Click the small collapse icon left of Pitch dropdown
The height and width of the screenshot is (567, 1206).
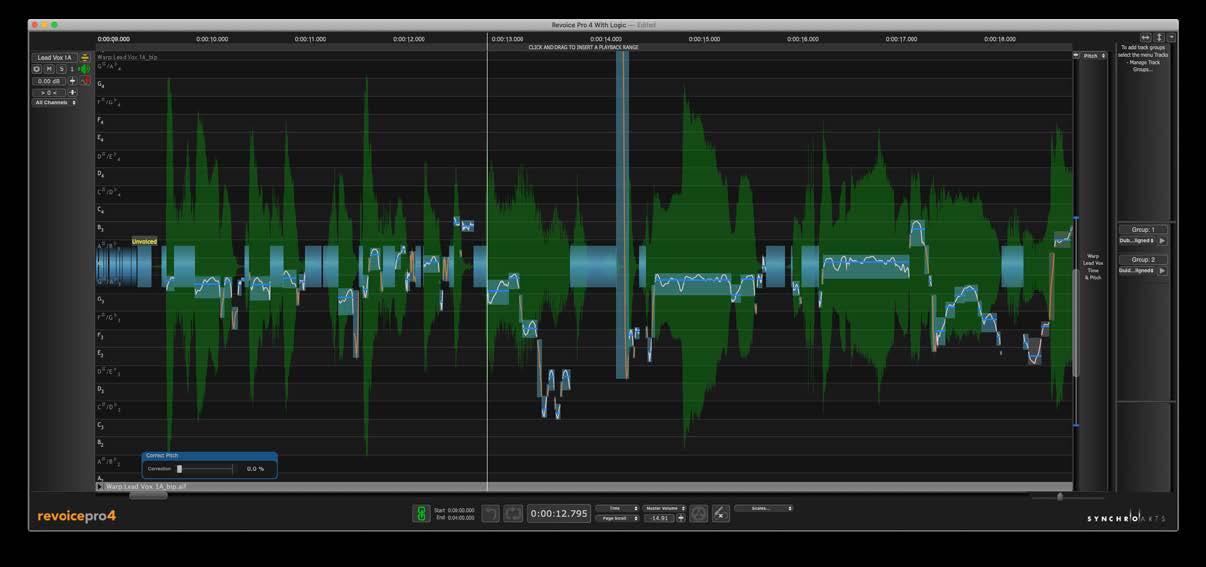click(1076, 55)
